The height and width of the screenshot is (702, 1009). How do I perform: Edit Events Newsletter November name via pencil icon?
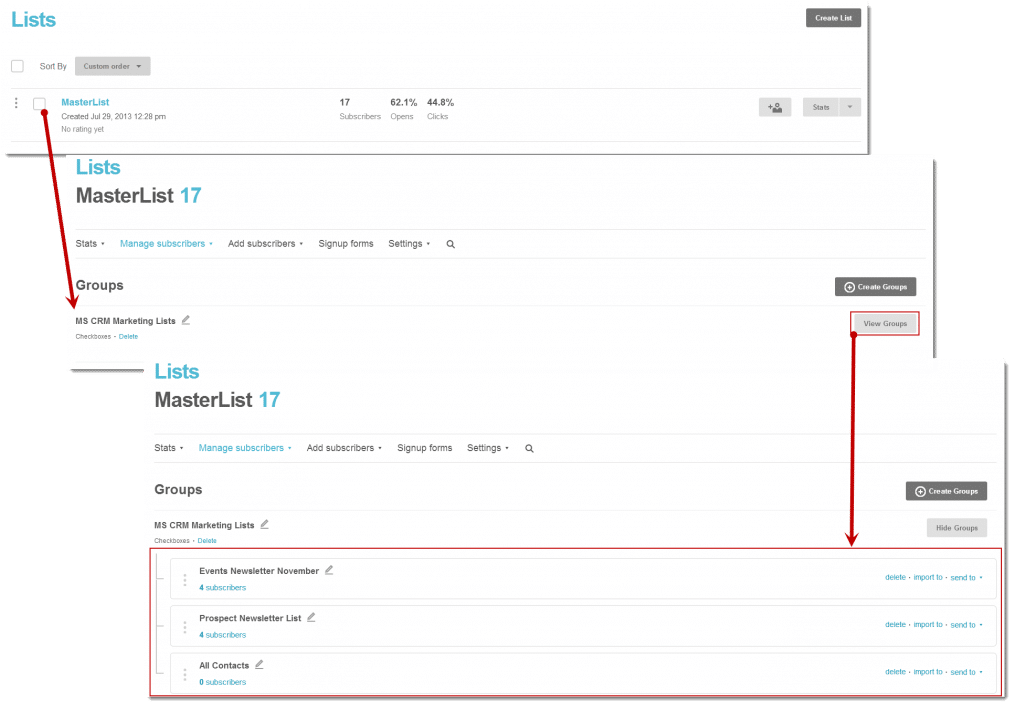click(329, 570)
